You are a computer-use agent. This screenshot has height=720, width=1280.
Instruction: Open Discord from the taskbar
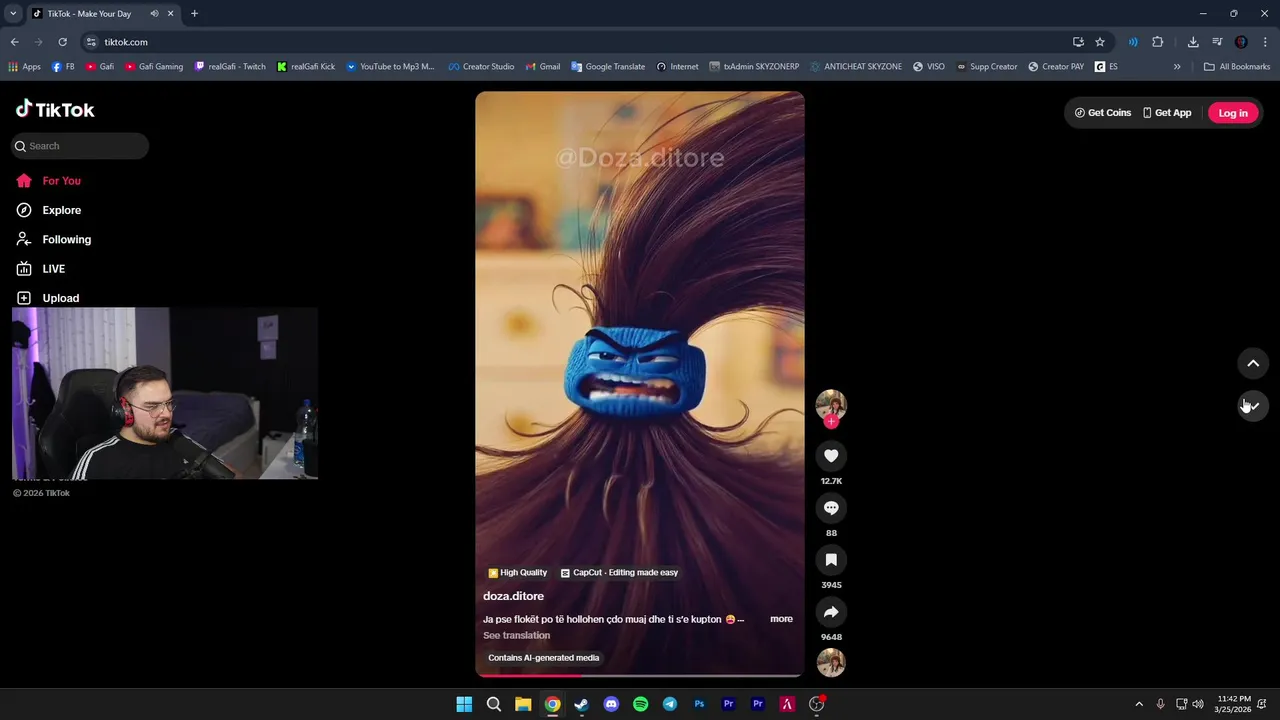[611, 704]
